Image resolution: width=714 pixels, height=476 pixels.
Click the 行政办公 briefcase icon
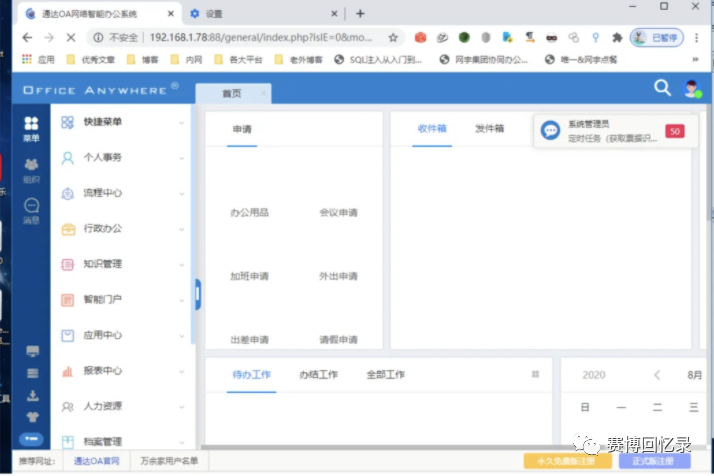point(68,229)
